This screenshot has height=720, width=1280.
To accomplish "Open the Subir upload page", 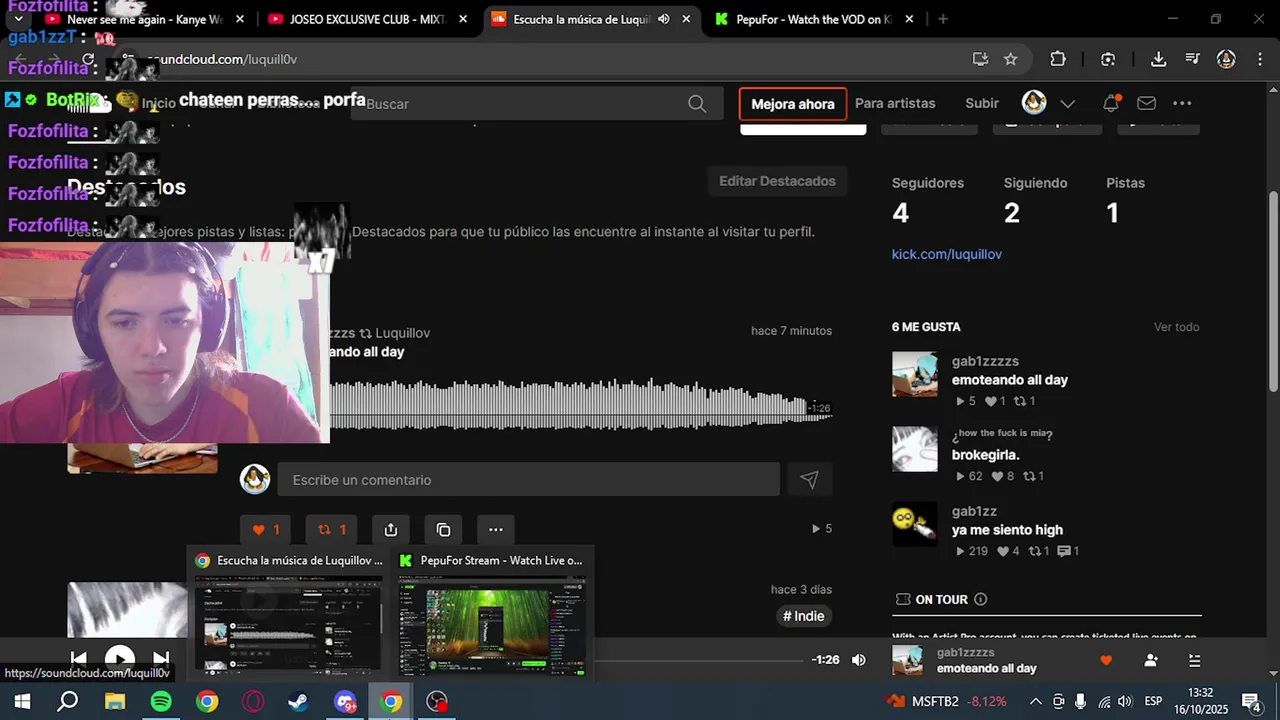I will [x=982, y=103].
